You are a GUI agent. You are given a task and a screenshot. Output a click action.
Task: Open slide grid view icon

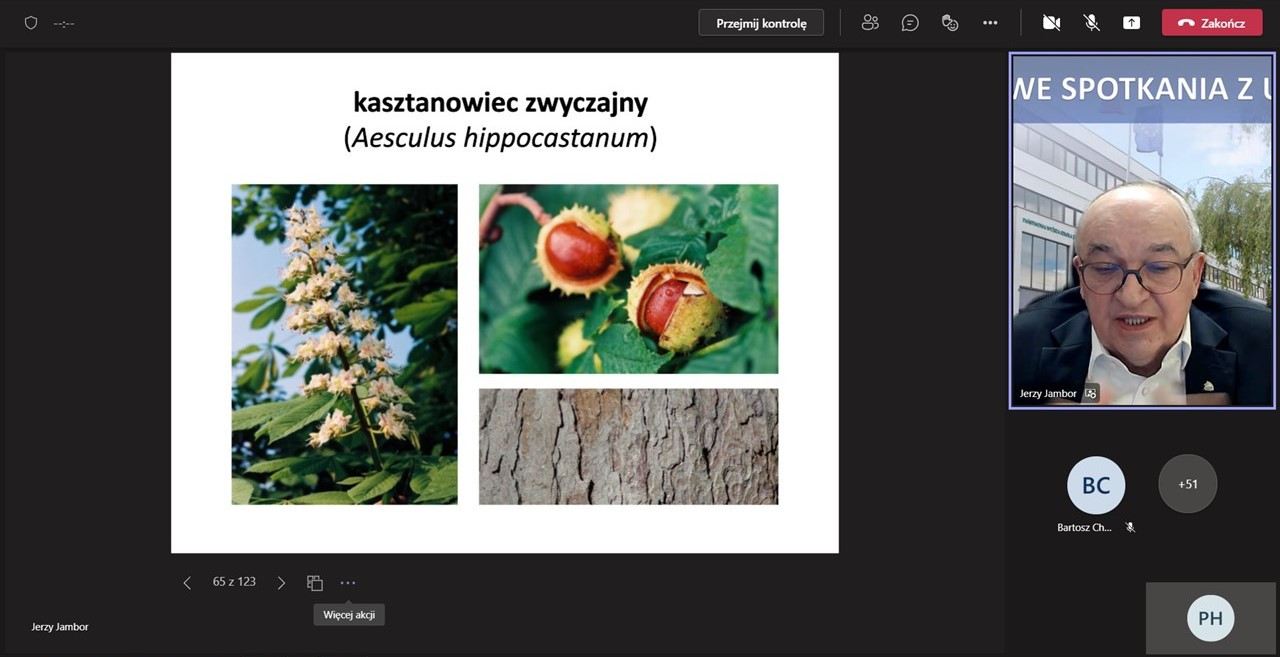[x=315, y=583]
